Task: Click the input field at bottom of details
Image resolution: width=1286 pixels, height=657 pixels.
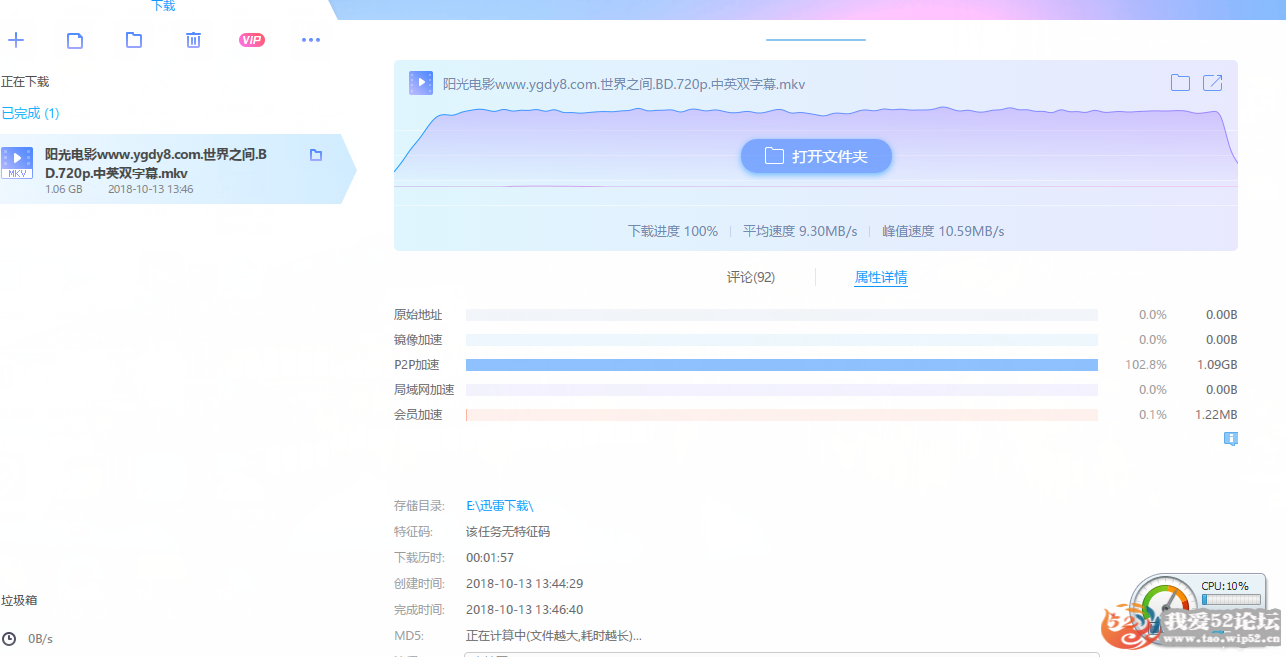Action: (x=782, y=654)
